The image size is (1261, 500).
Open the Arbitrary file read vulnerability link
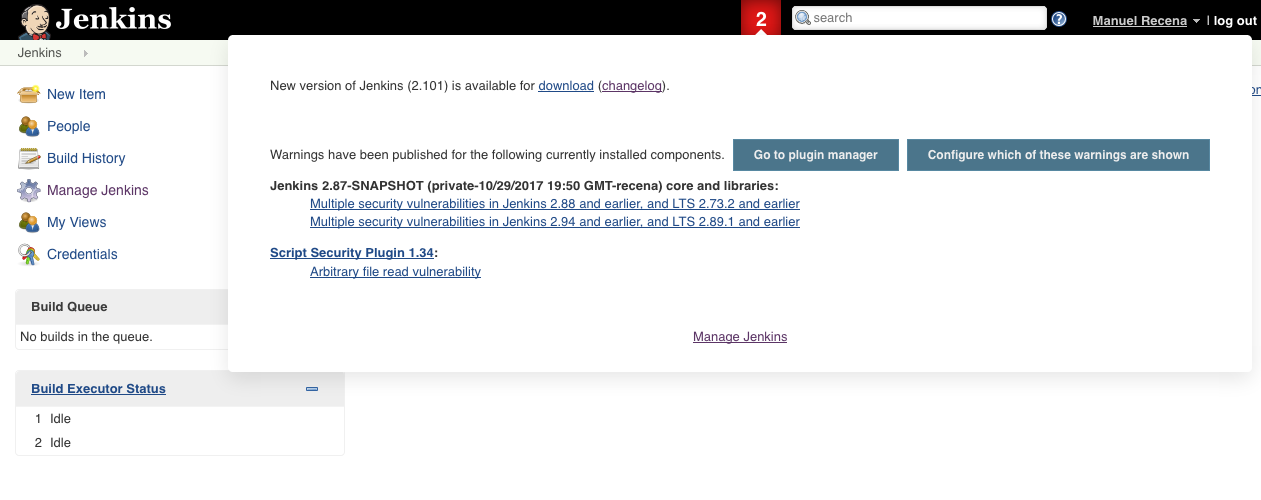tap(395, 272)
